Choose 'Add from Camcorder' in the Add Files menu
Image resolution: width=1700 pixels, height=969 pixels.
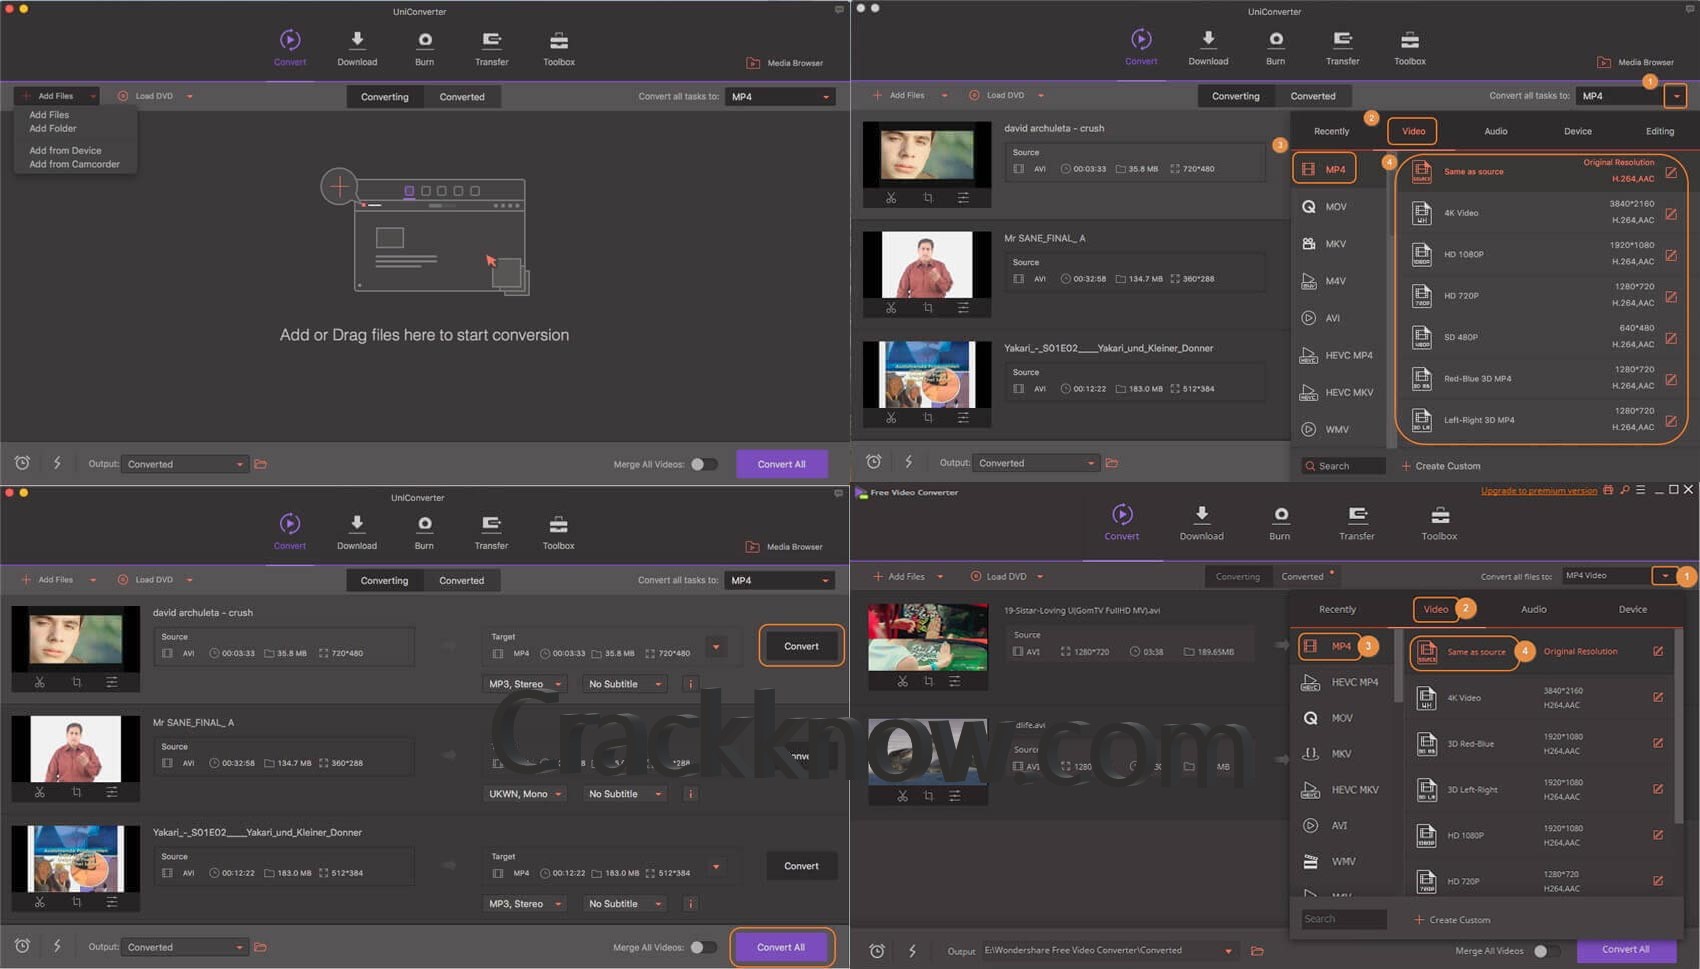pyautogui.click(x=74, y=164)
